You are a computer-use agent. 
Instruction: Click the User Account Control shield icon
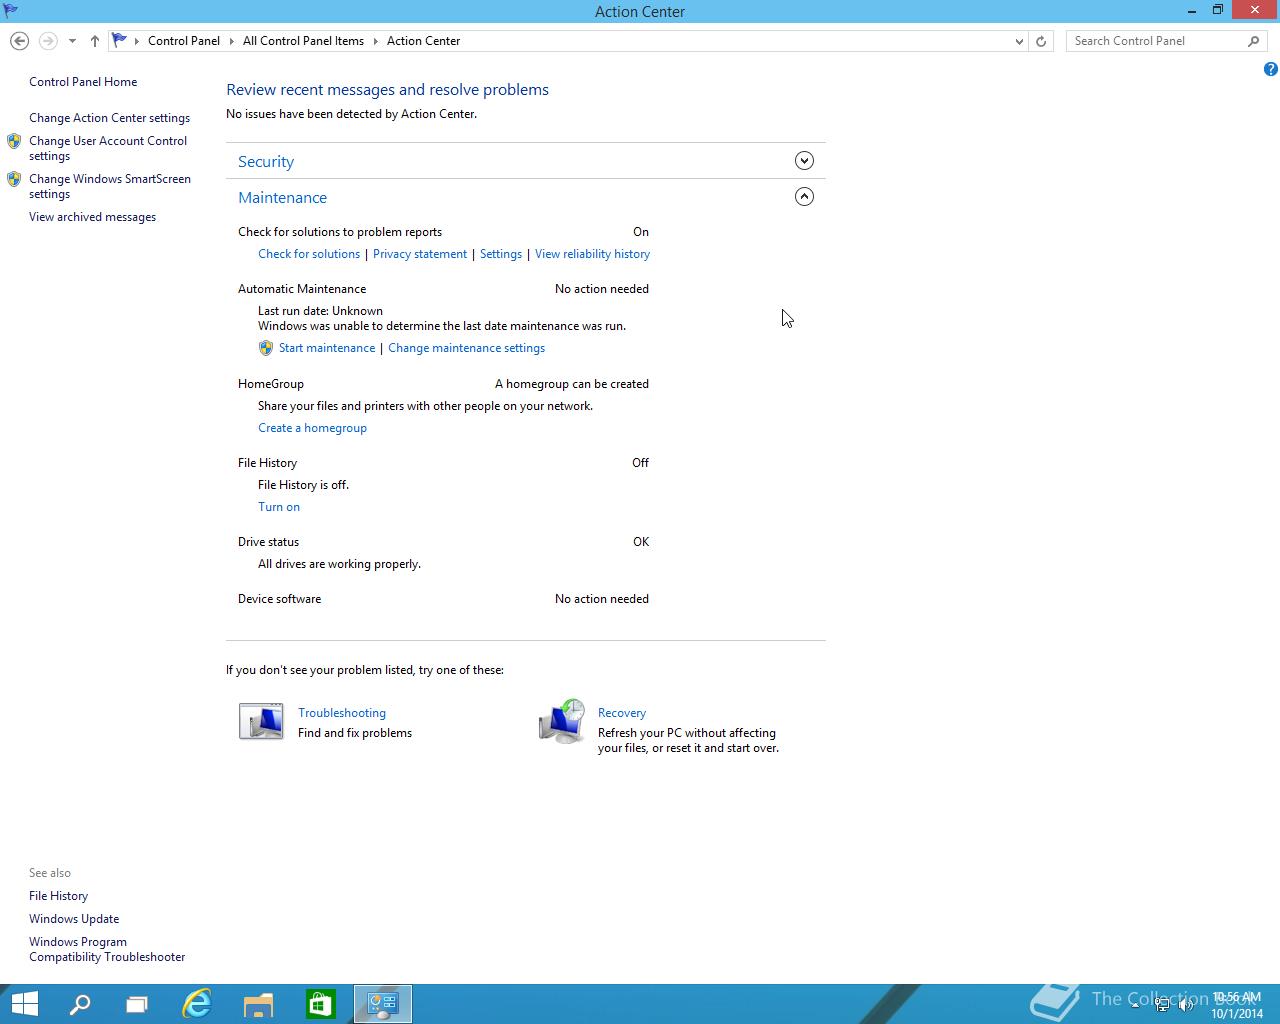14,141
